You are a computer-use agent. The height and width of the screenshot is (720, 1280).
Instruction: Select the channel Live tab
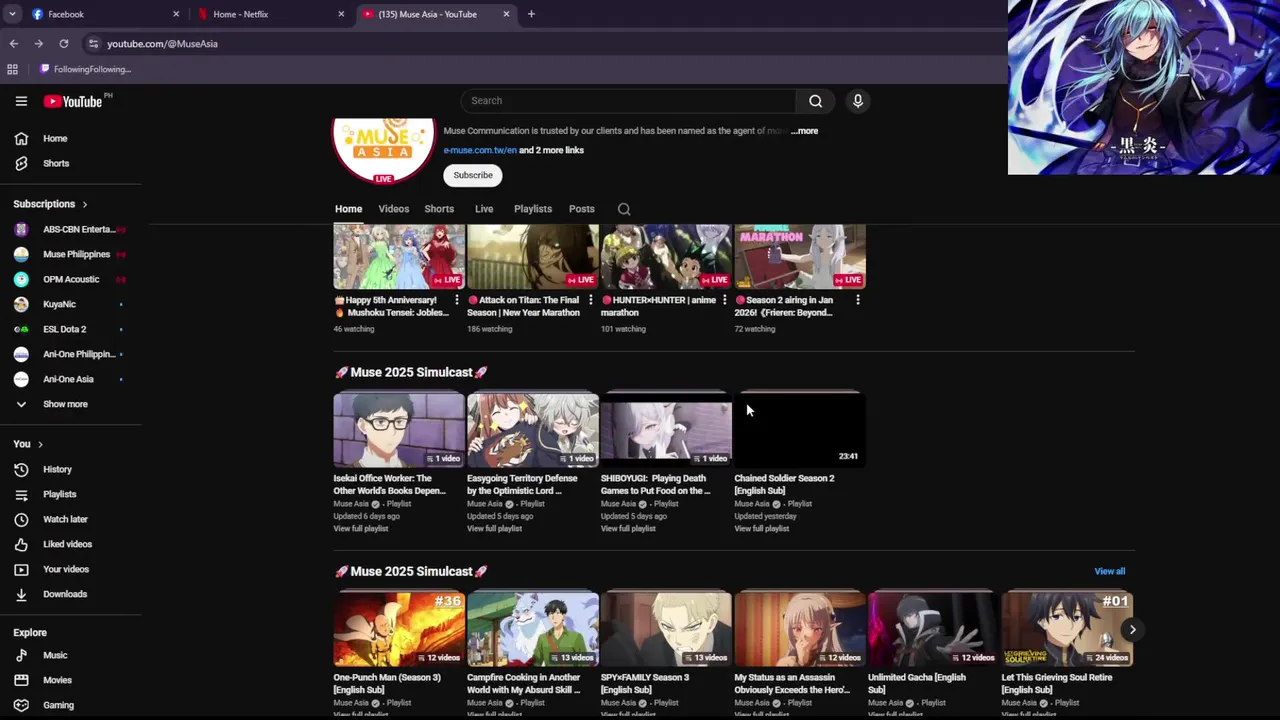(484, 210)
